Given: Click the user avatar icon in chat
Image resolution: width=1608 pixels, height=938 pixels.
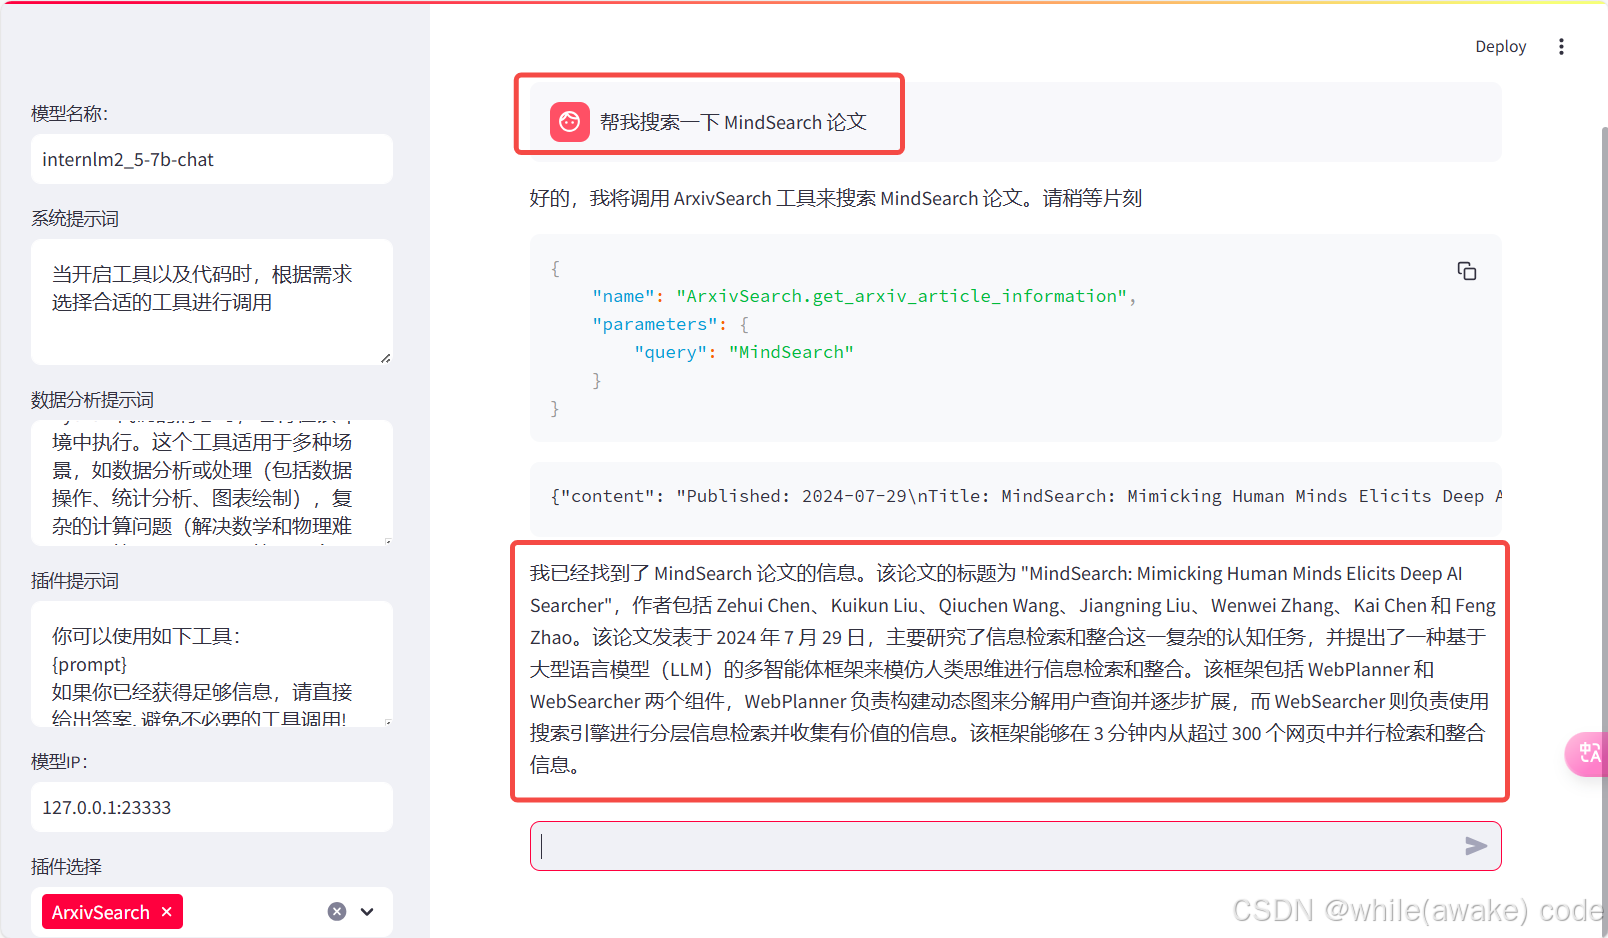Looking at the screenshot, I should coord(570,122).
